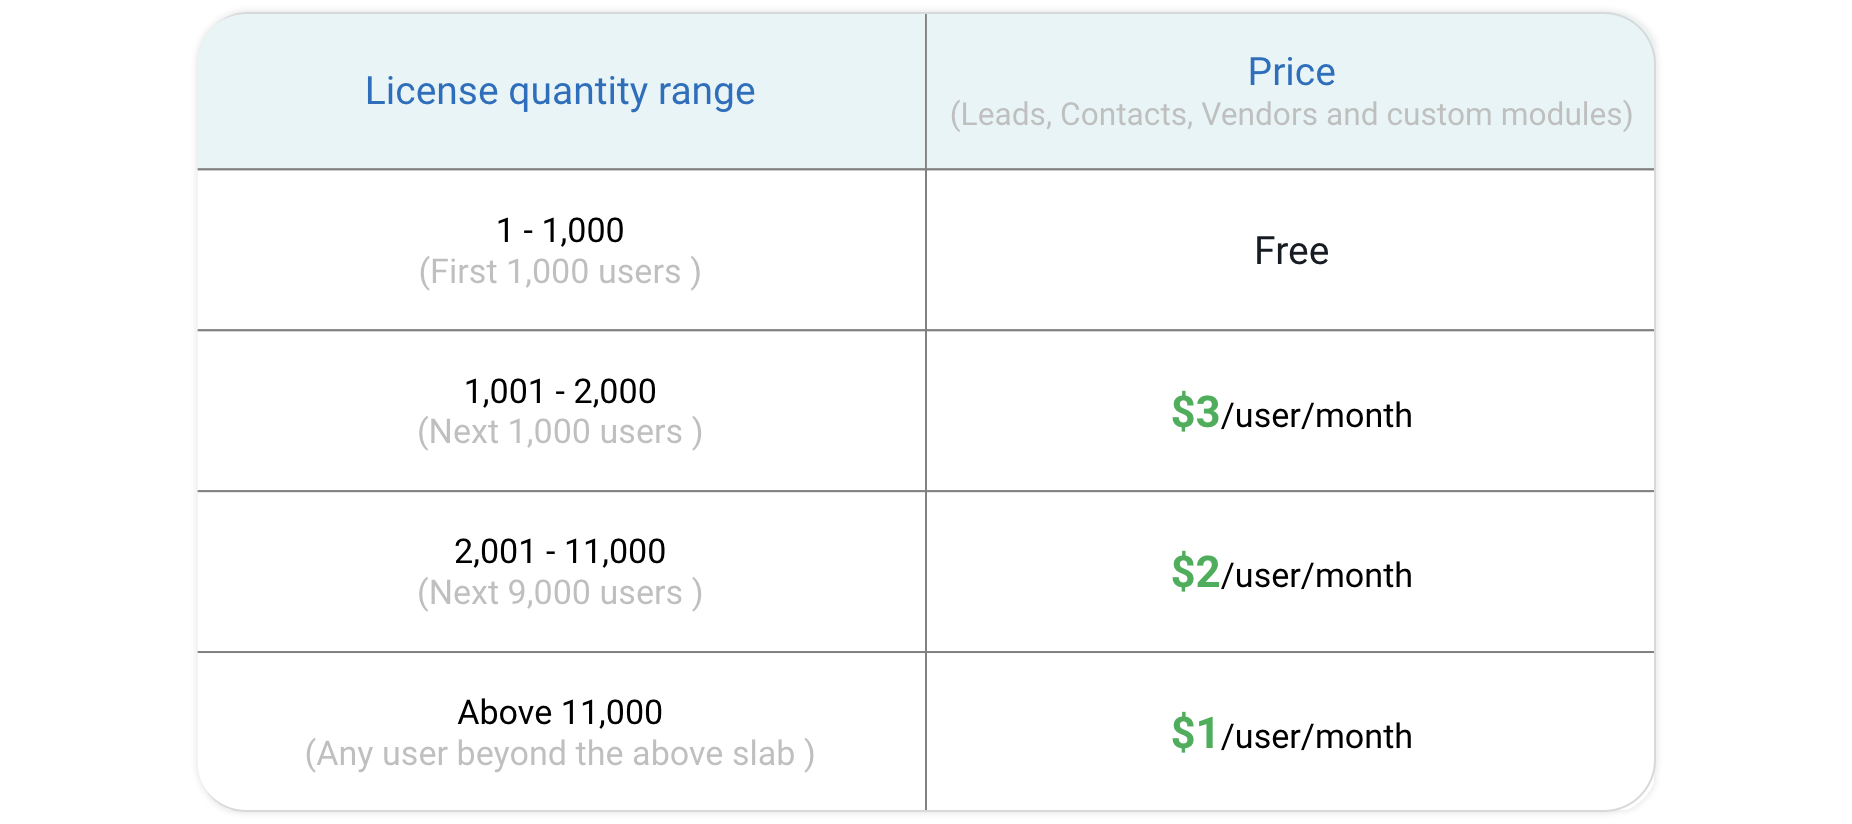Click the 'License quantity range' column header
The width and height of the screenshot is (1852, 824).
tap(559, 91)
